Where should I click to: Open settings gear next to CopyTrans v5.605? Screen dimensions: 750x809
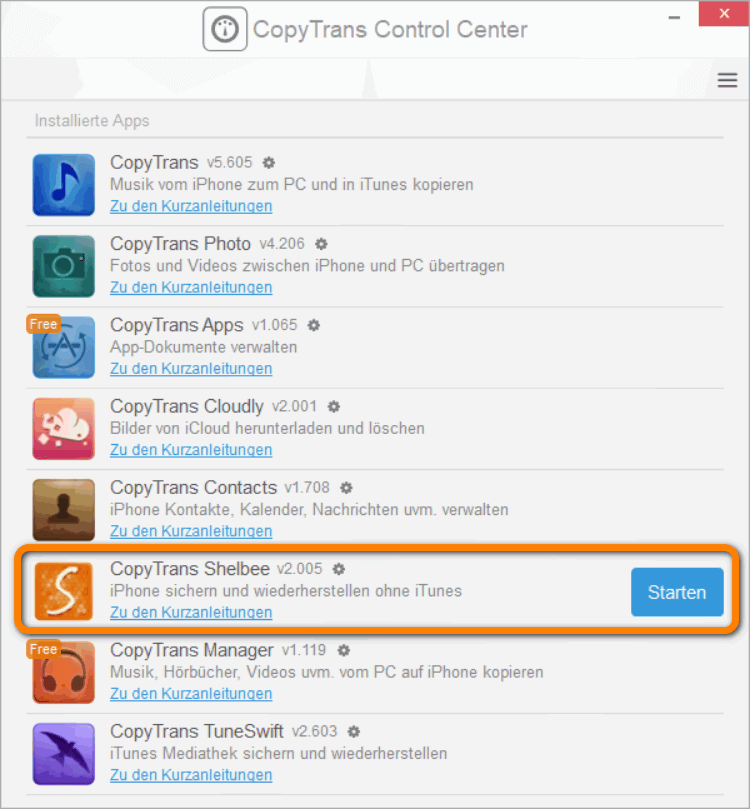[269, 162]
